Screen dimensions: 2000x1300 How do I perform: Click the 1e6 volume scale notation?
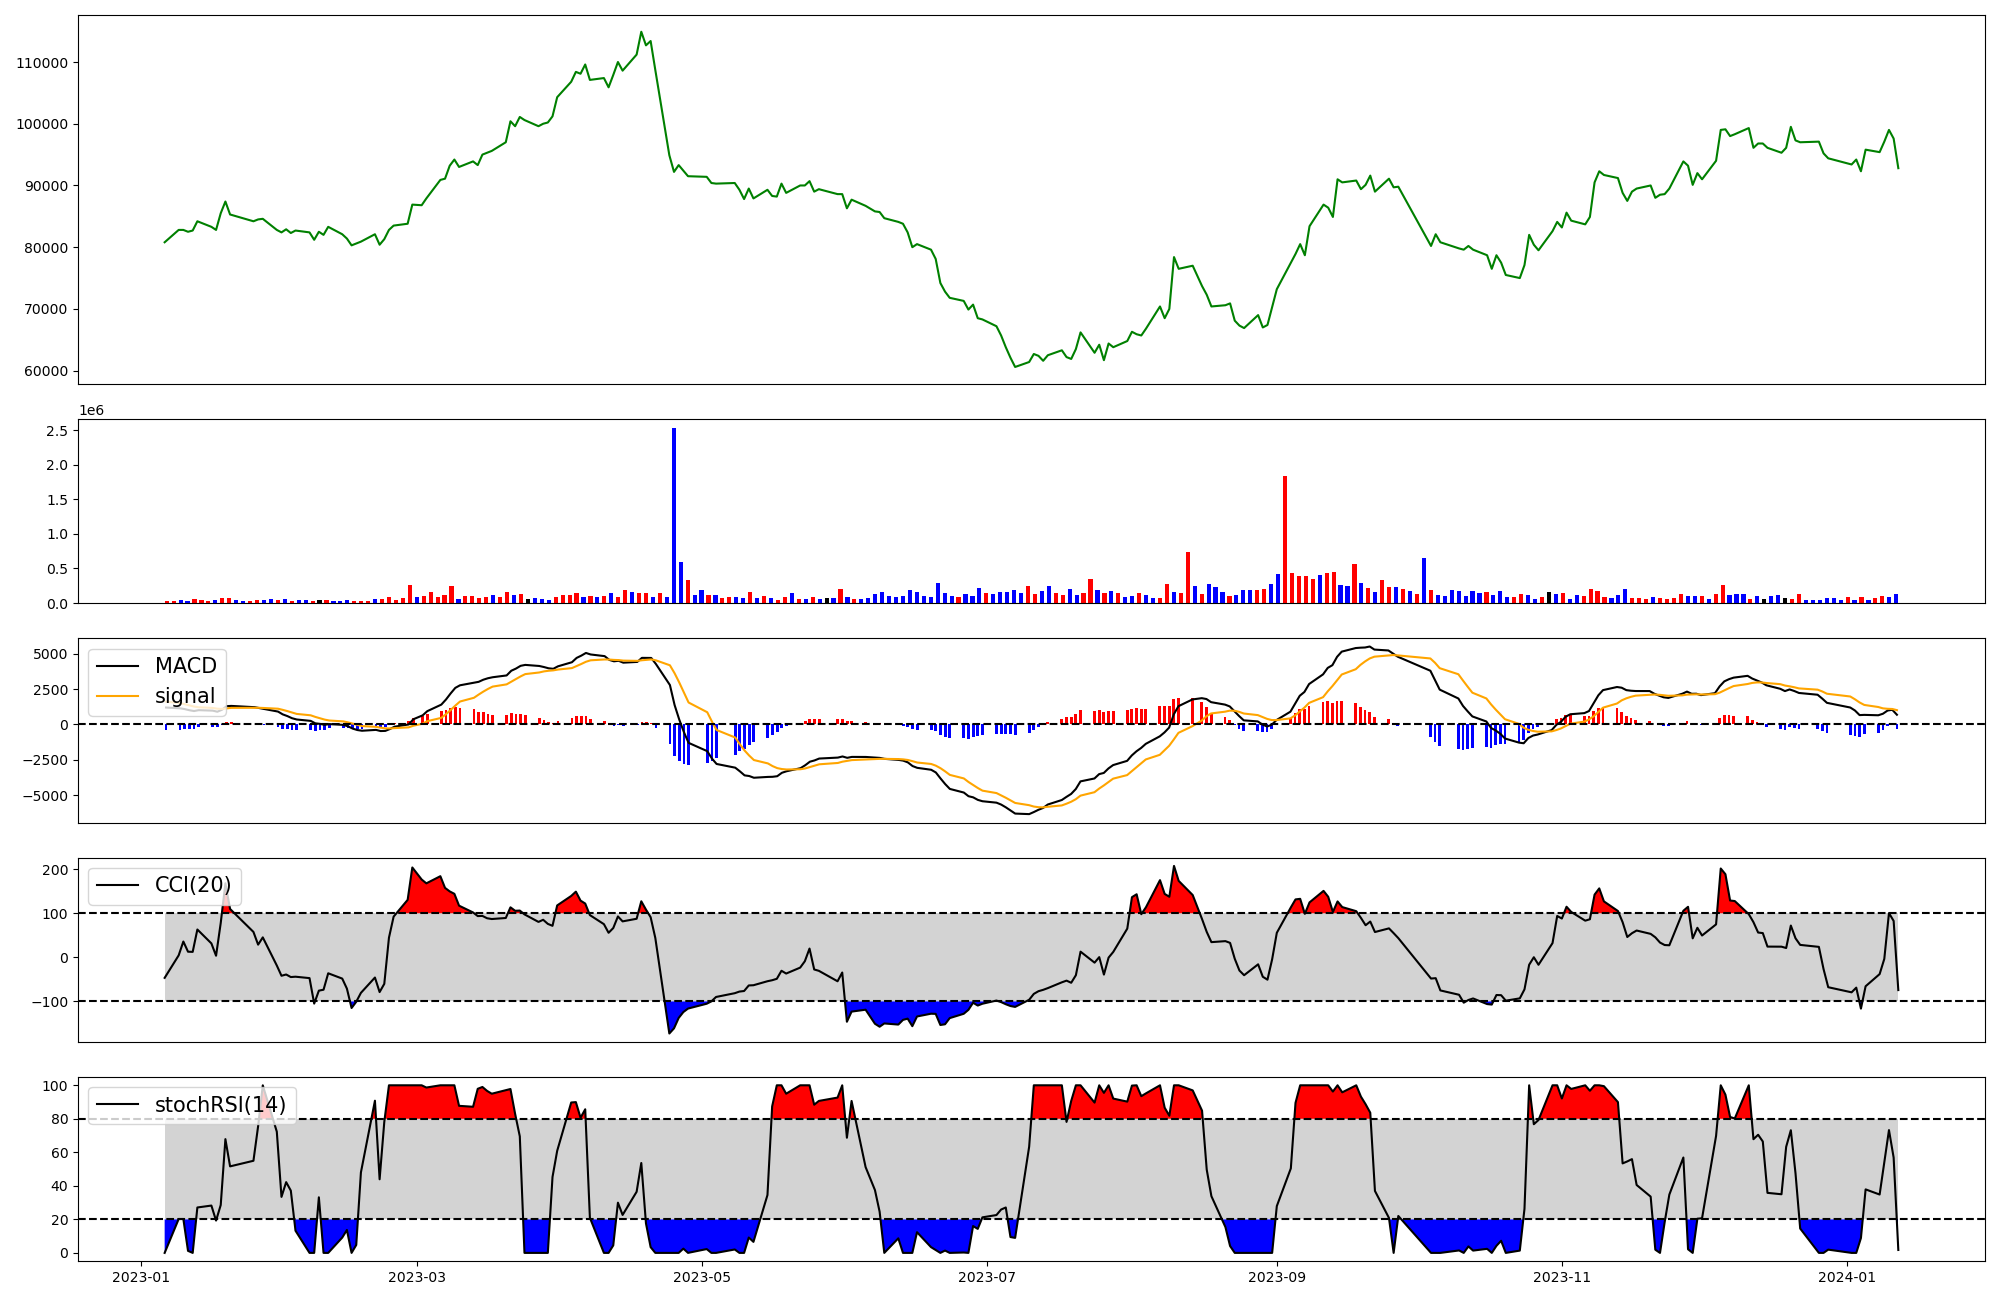(x=91, y=410)
